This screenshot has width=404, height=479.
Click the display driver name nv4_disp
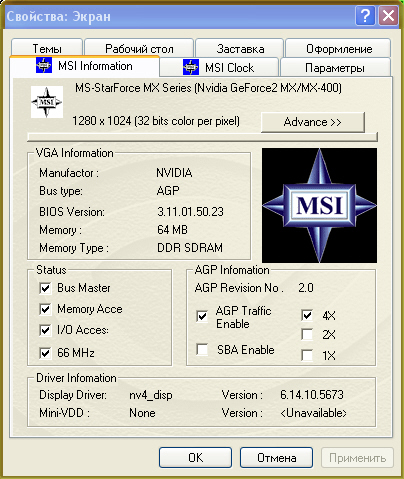[x=151, y=395]
